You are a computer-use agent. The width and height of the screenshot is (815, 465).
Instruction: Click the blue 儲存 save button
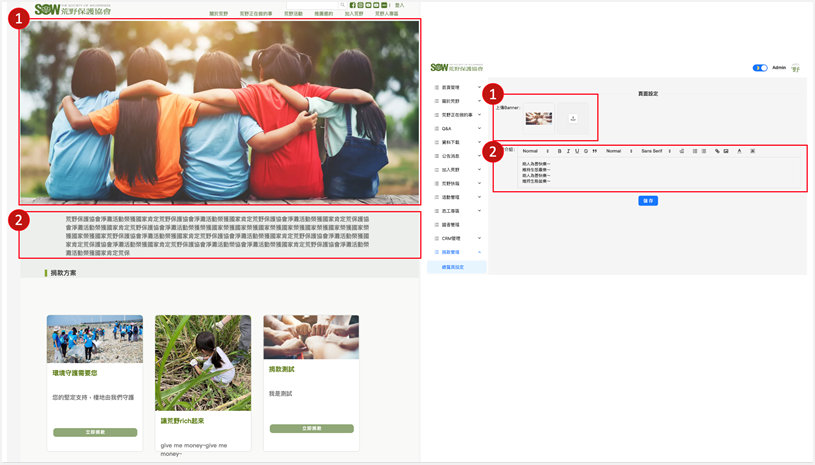648,201
